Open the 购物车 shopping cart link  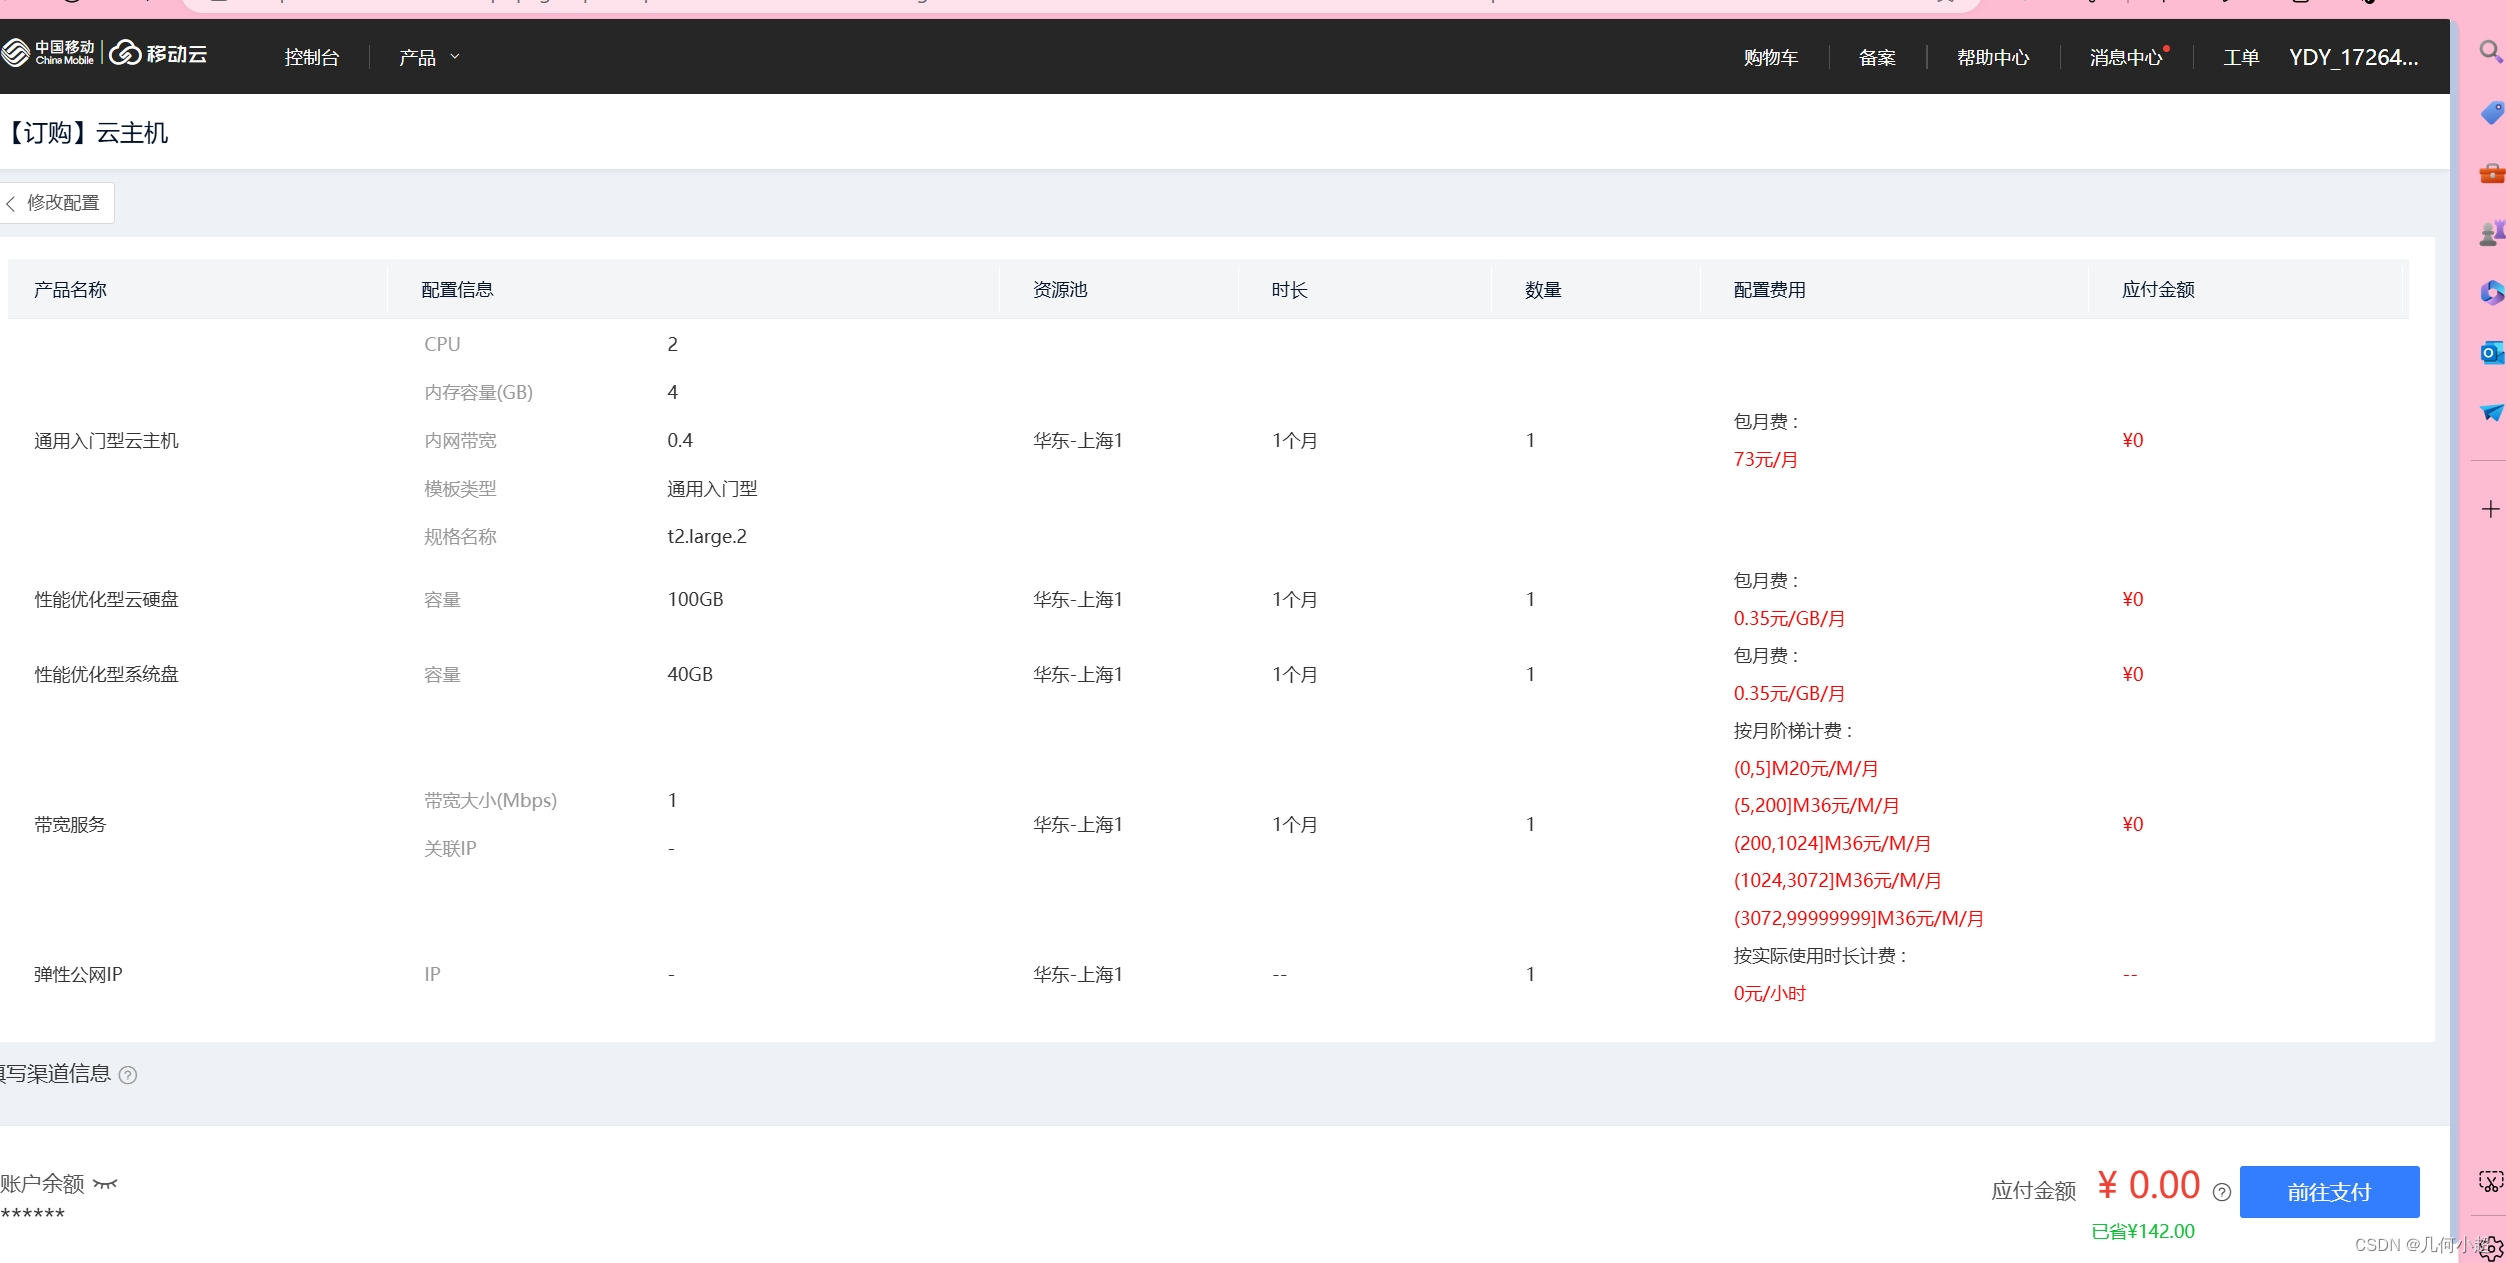(x=1770, y=57)
